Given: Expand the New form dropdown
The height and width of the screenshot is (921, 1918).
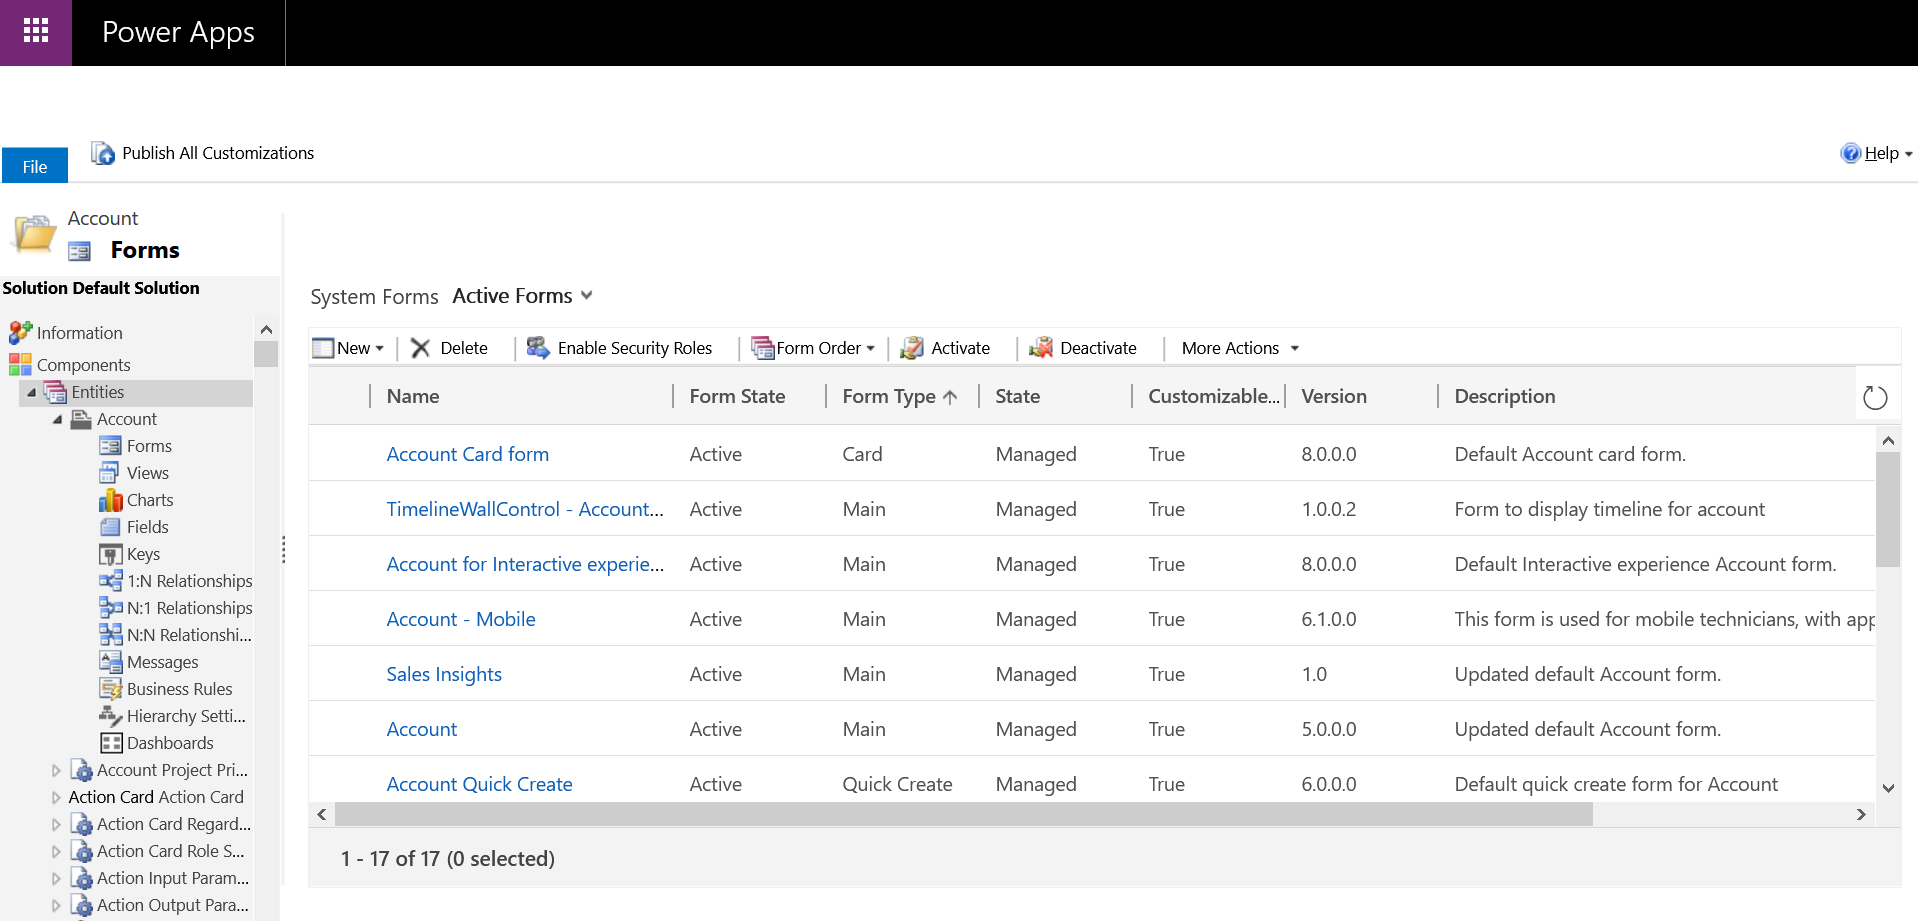Looking at the screenshot, I should click(379, 348).
